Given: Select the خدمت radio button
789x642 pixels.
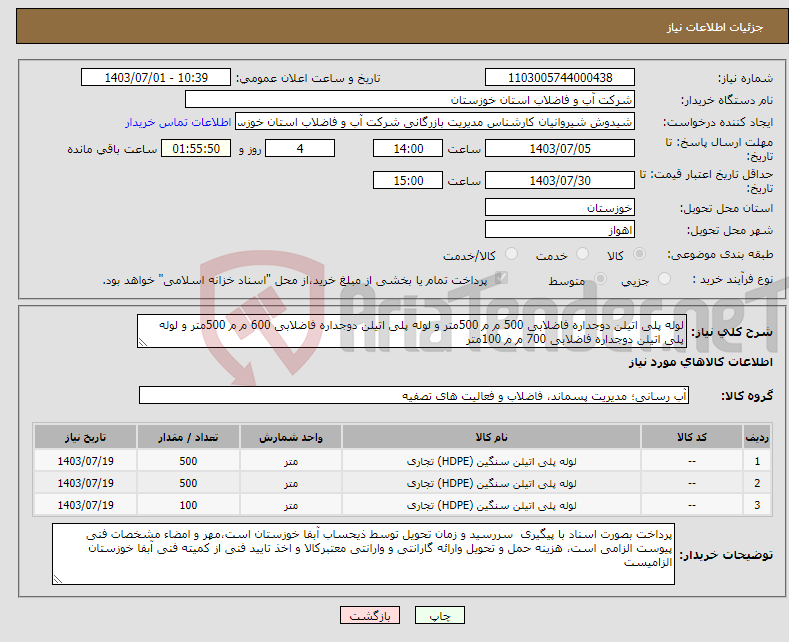Looking at the screenshot, I should point(582,254).
